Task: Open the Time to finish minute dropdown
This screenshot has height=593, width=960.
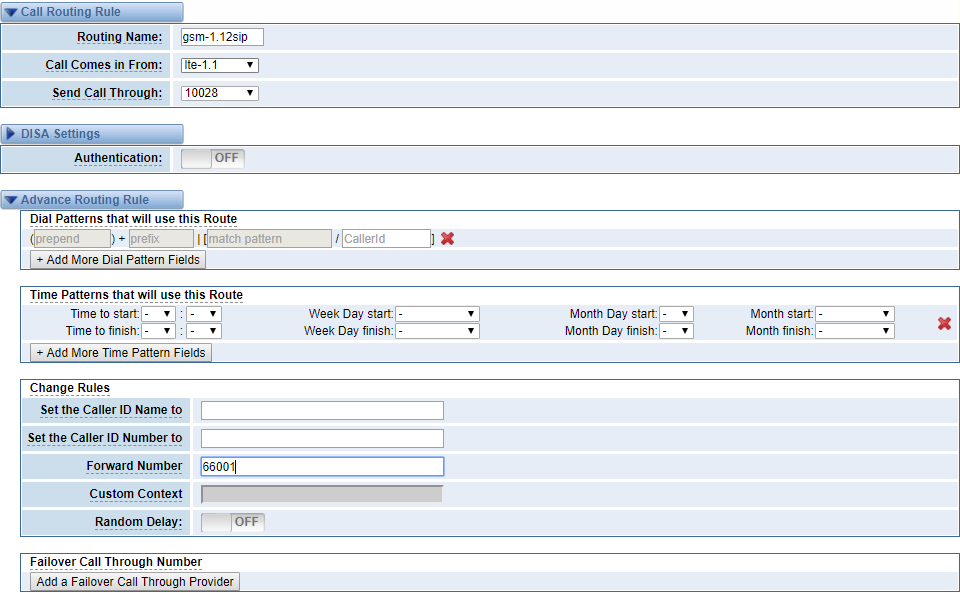Action: pyautogui.click(x=204, y=331)
